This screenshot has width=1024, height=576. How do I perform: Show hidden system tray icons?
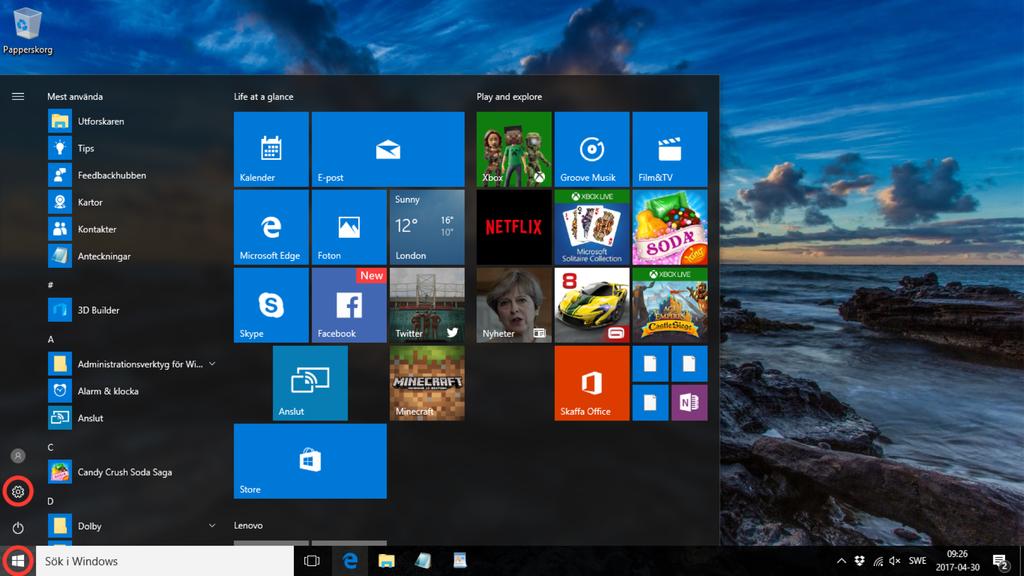pos(841,561)
